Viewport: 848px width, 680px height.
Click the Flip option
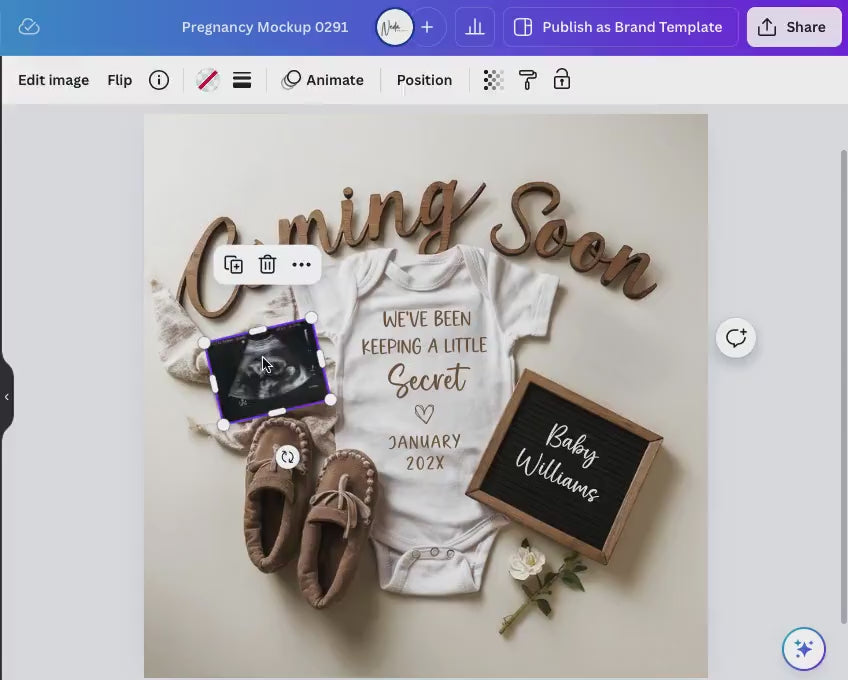(120, 80)
